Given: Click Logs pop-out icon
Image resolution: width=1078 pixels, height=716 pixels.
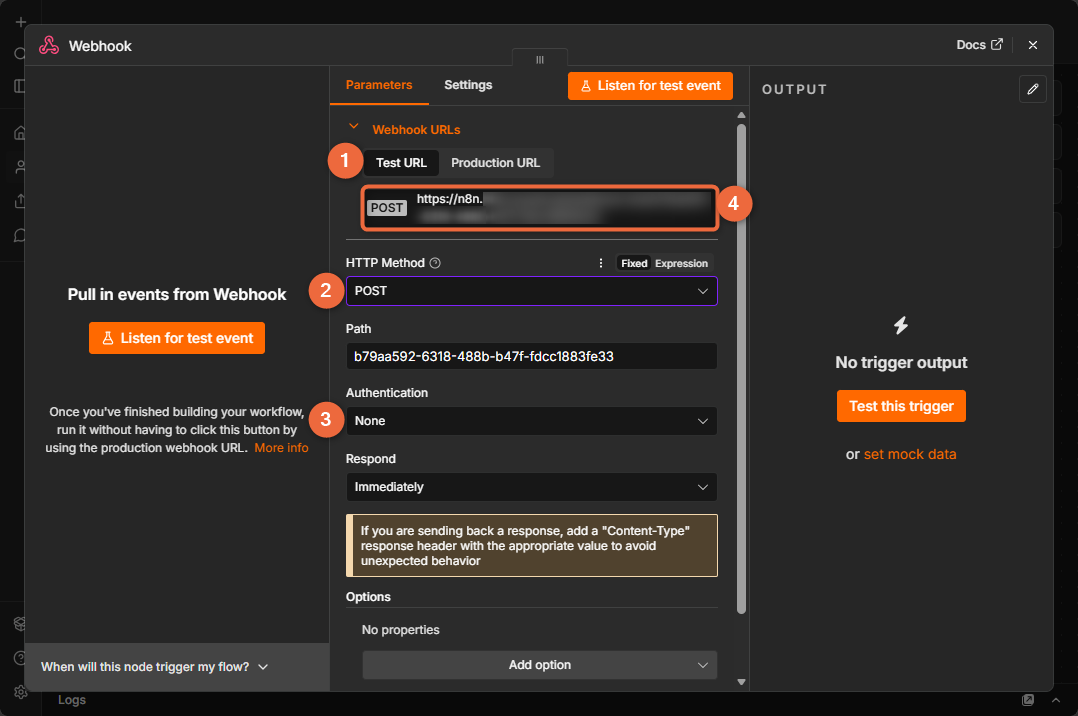Looking at the screenshot, I should 1027,699.
